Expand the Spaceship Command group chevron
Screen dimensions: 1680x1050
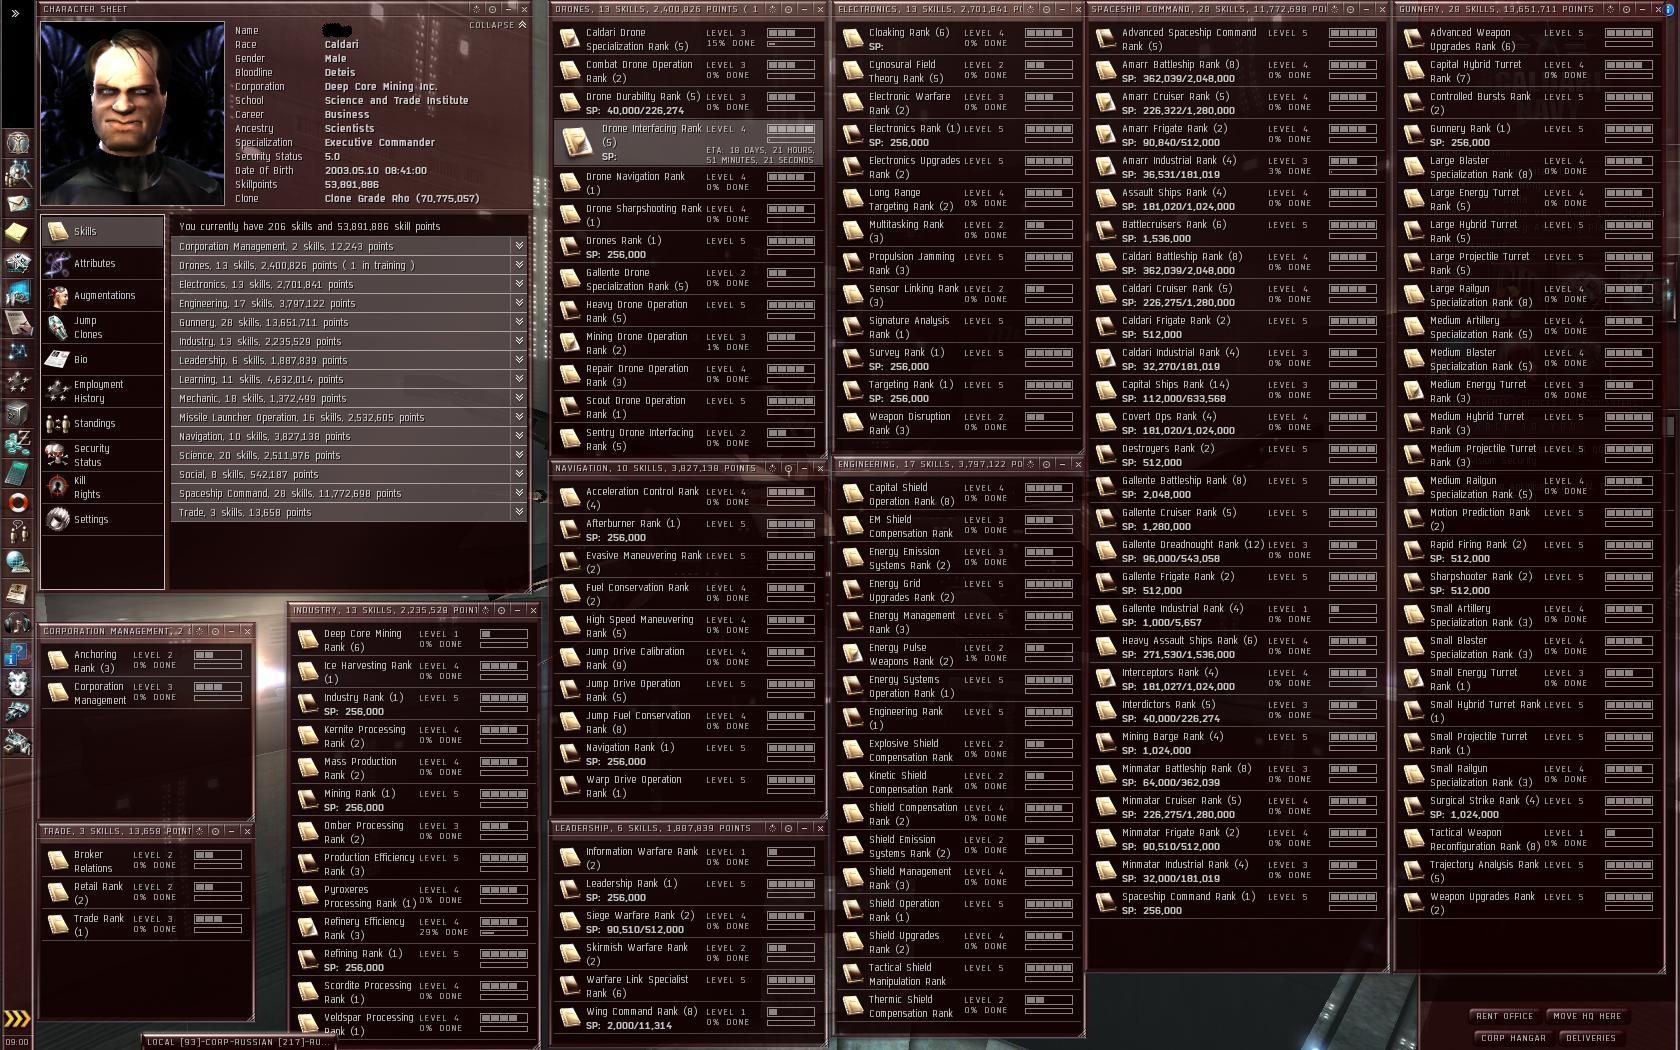pos(519,493)
